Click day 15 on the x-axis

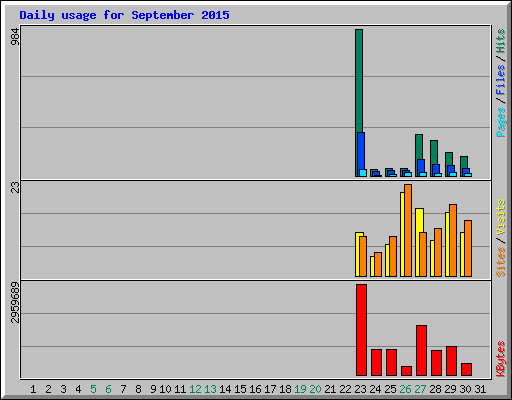pyautogui.click(x=240, y=389)
